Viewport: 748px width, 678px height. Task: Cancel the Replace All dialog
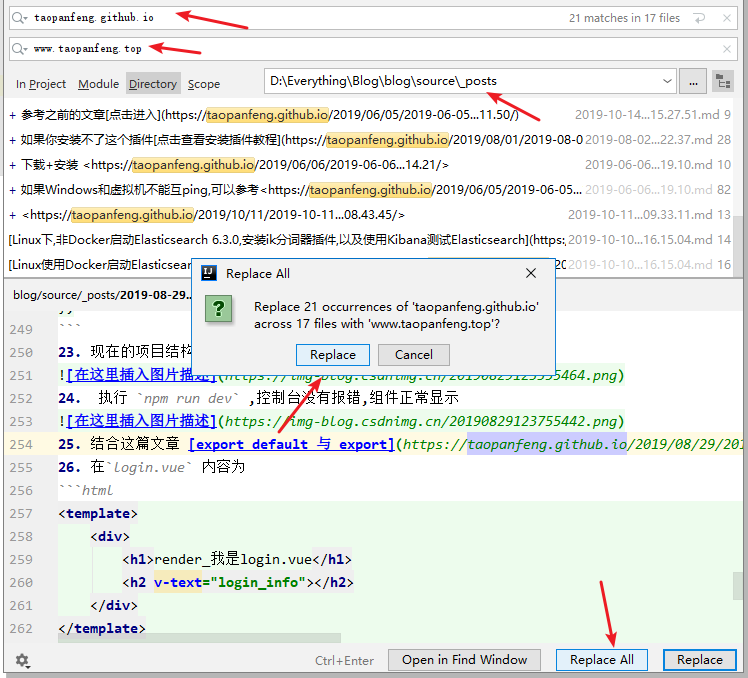point(414,355)
